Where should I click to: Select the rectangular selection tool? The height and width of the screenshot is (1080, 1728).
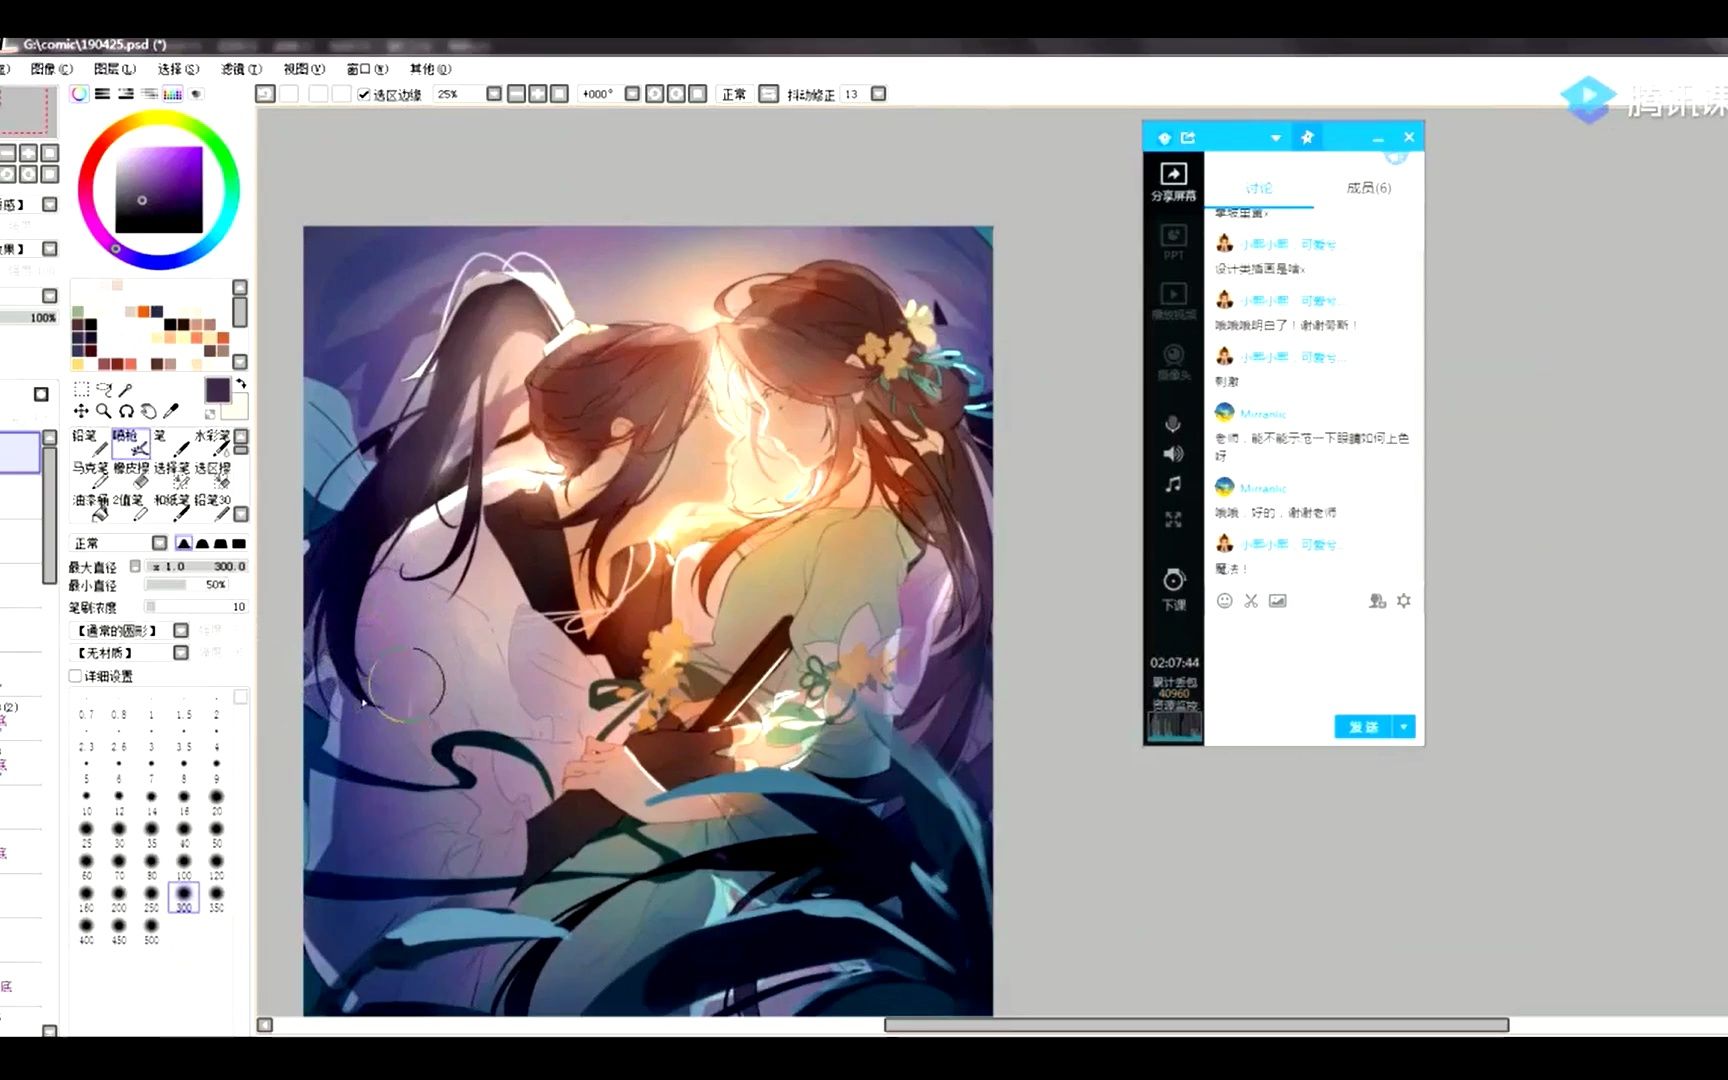82,389
